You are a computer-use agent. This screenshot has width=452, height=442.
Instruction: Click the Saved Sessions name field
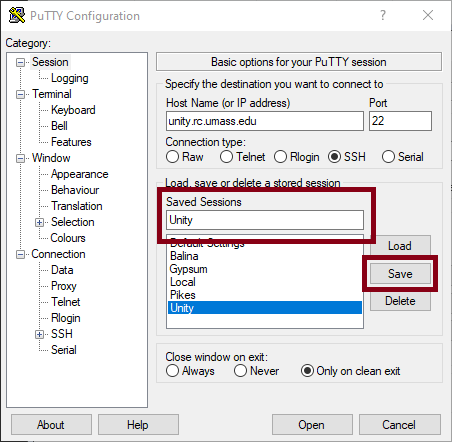pyautogui.click(x=265, y=220)
